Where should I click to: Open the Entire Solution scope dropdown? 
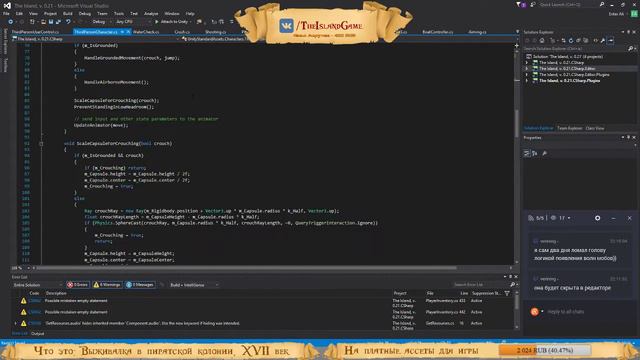tap(38, 285)
